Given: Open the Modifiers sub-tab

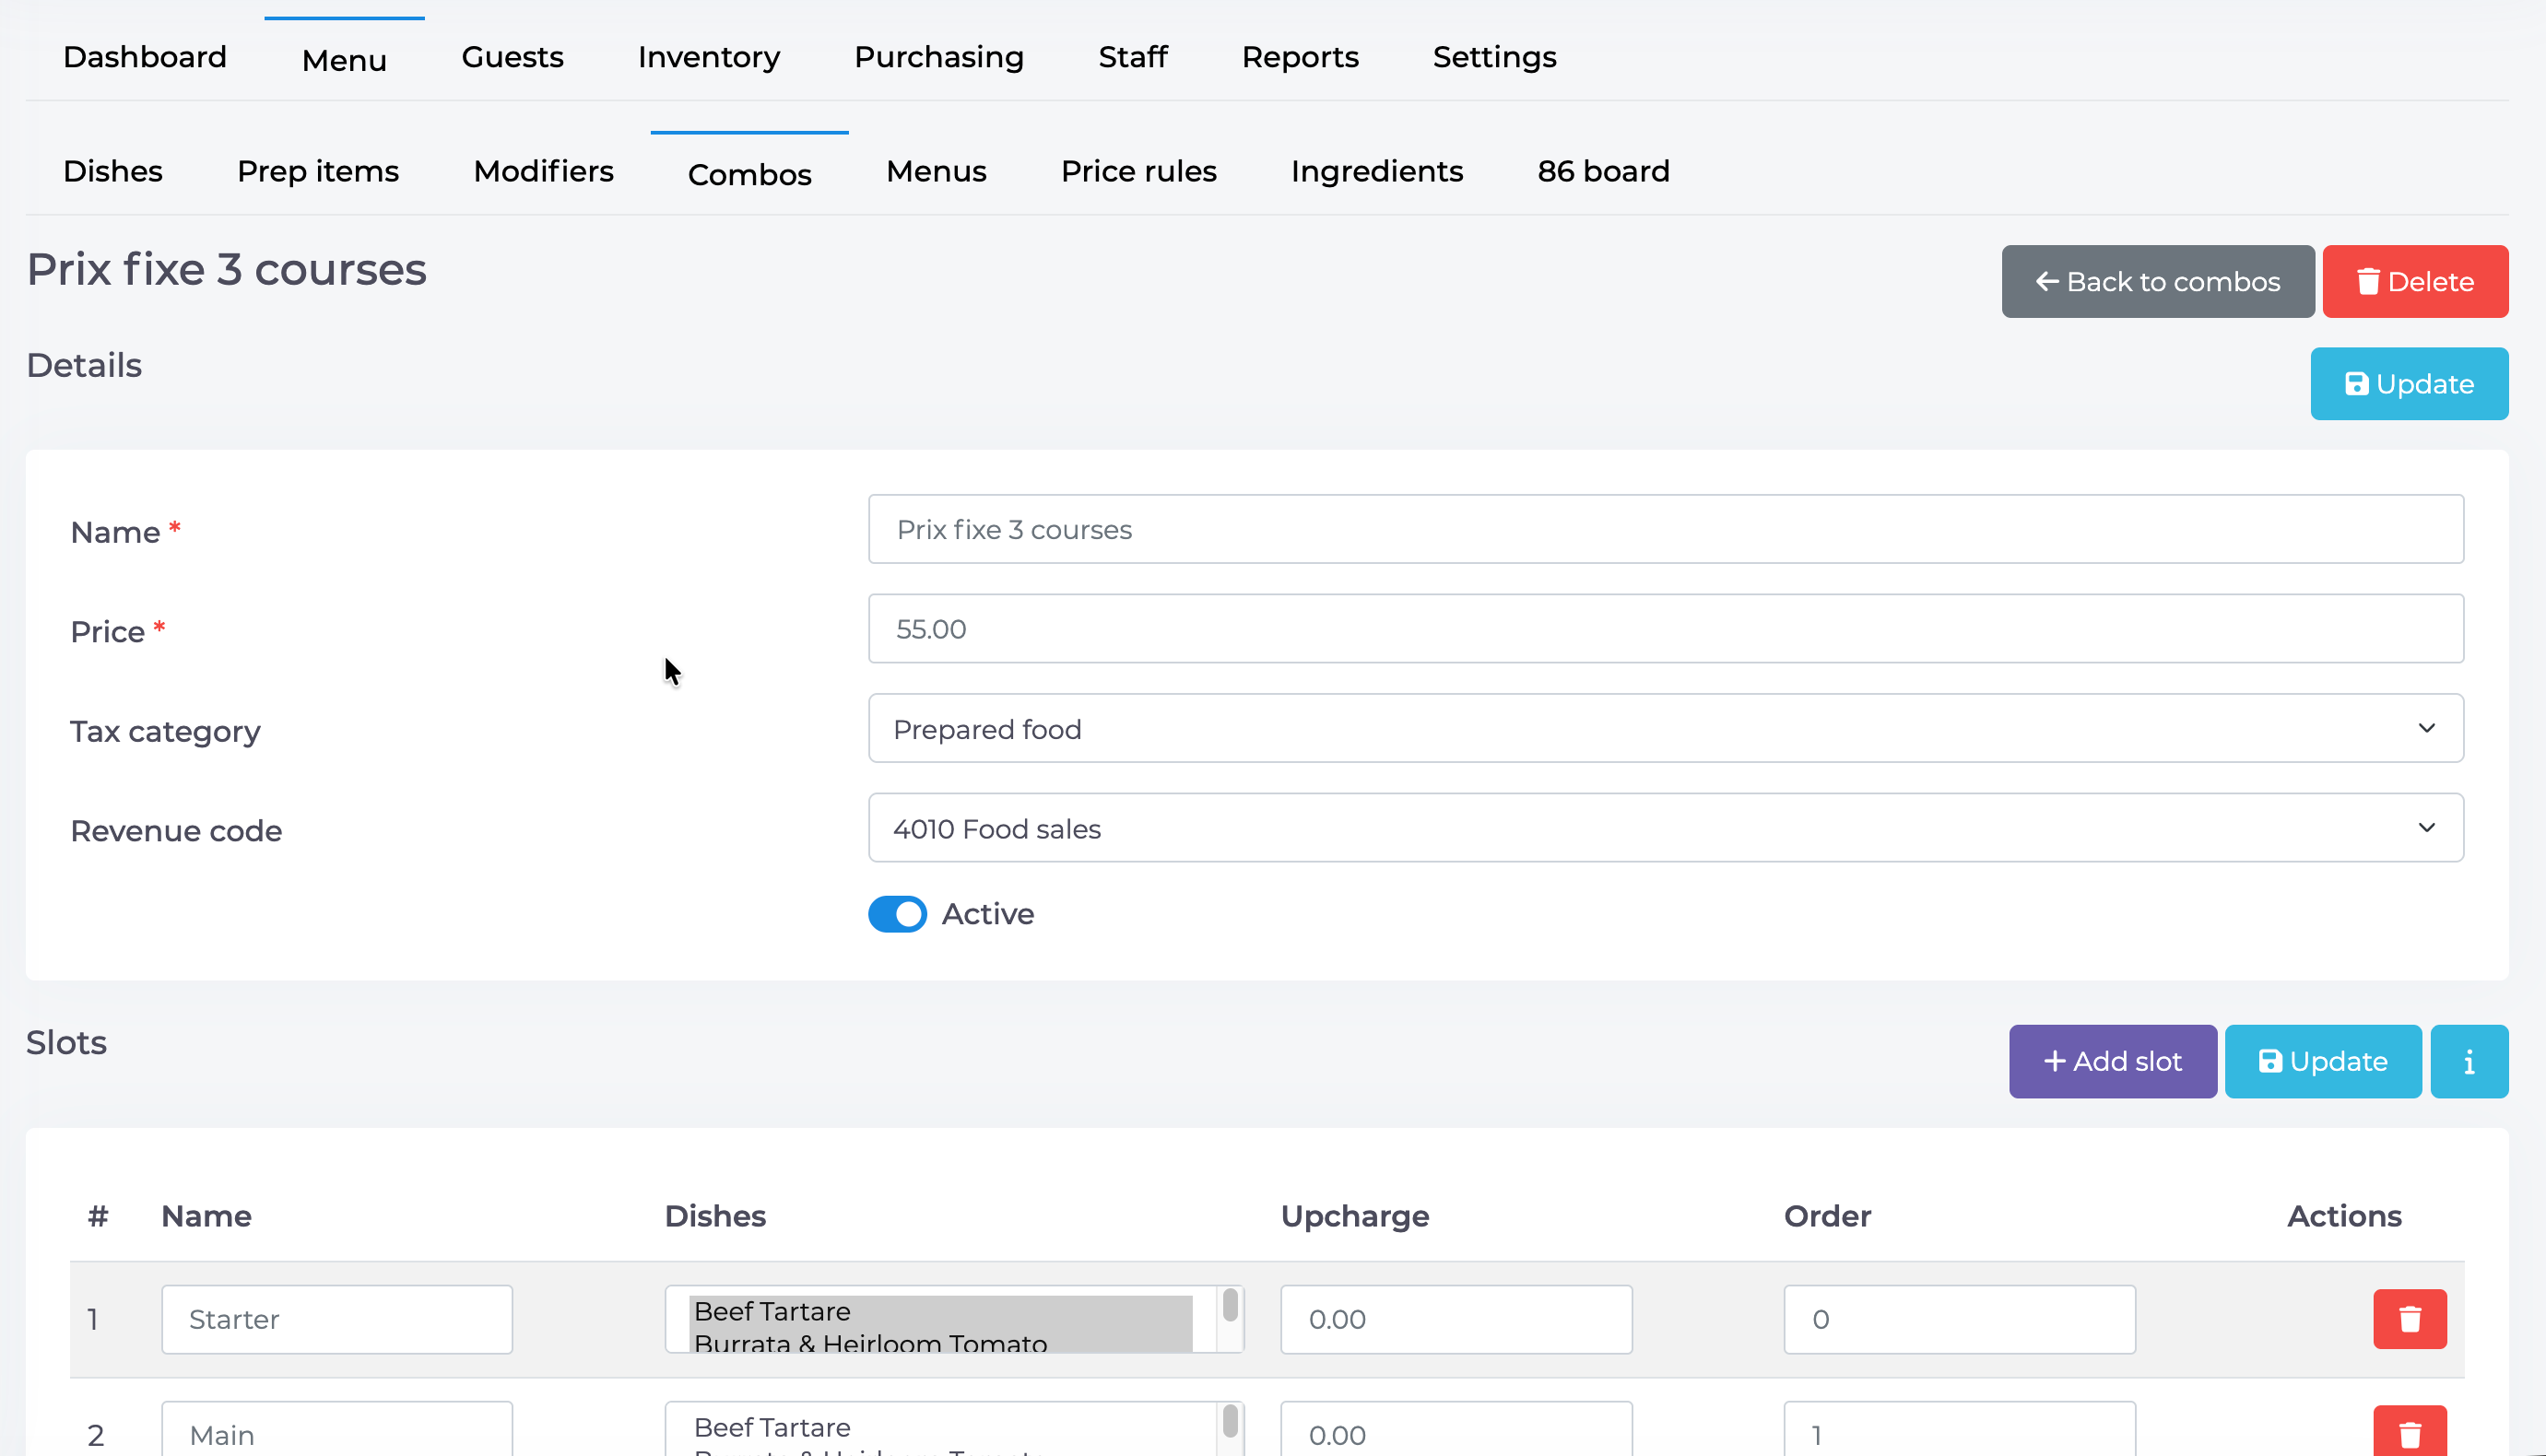Looking at the screenshot, I should point(543,171).
